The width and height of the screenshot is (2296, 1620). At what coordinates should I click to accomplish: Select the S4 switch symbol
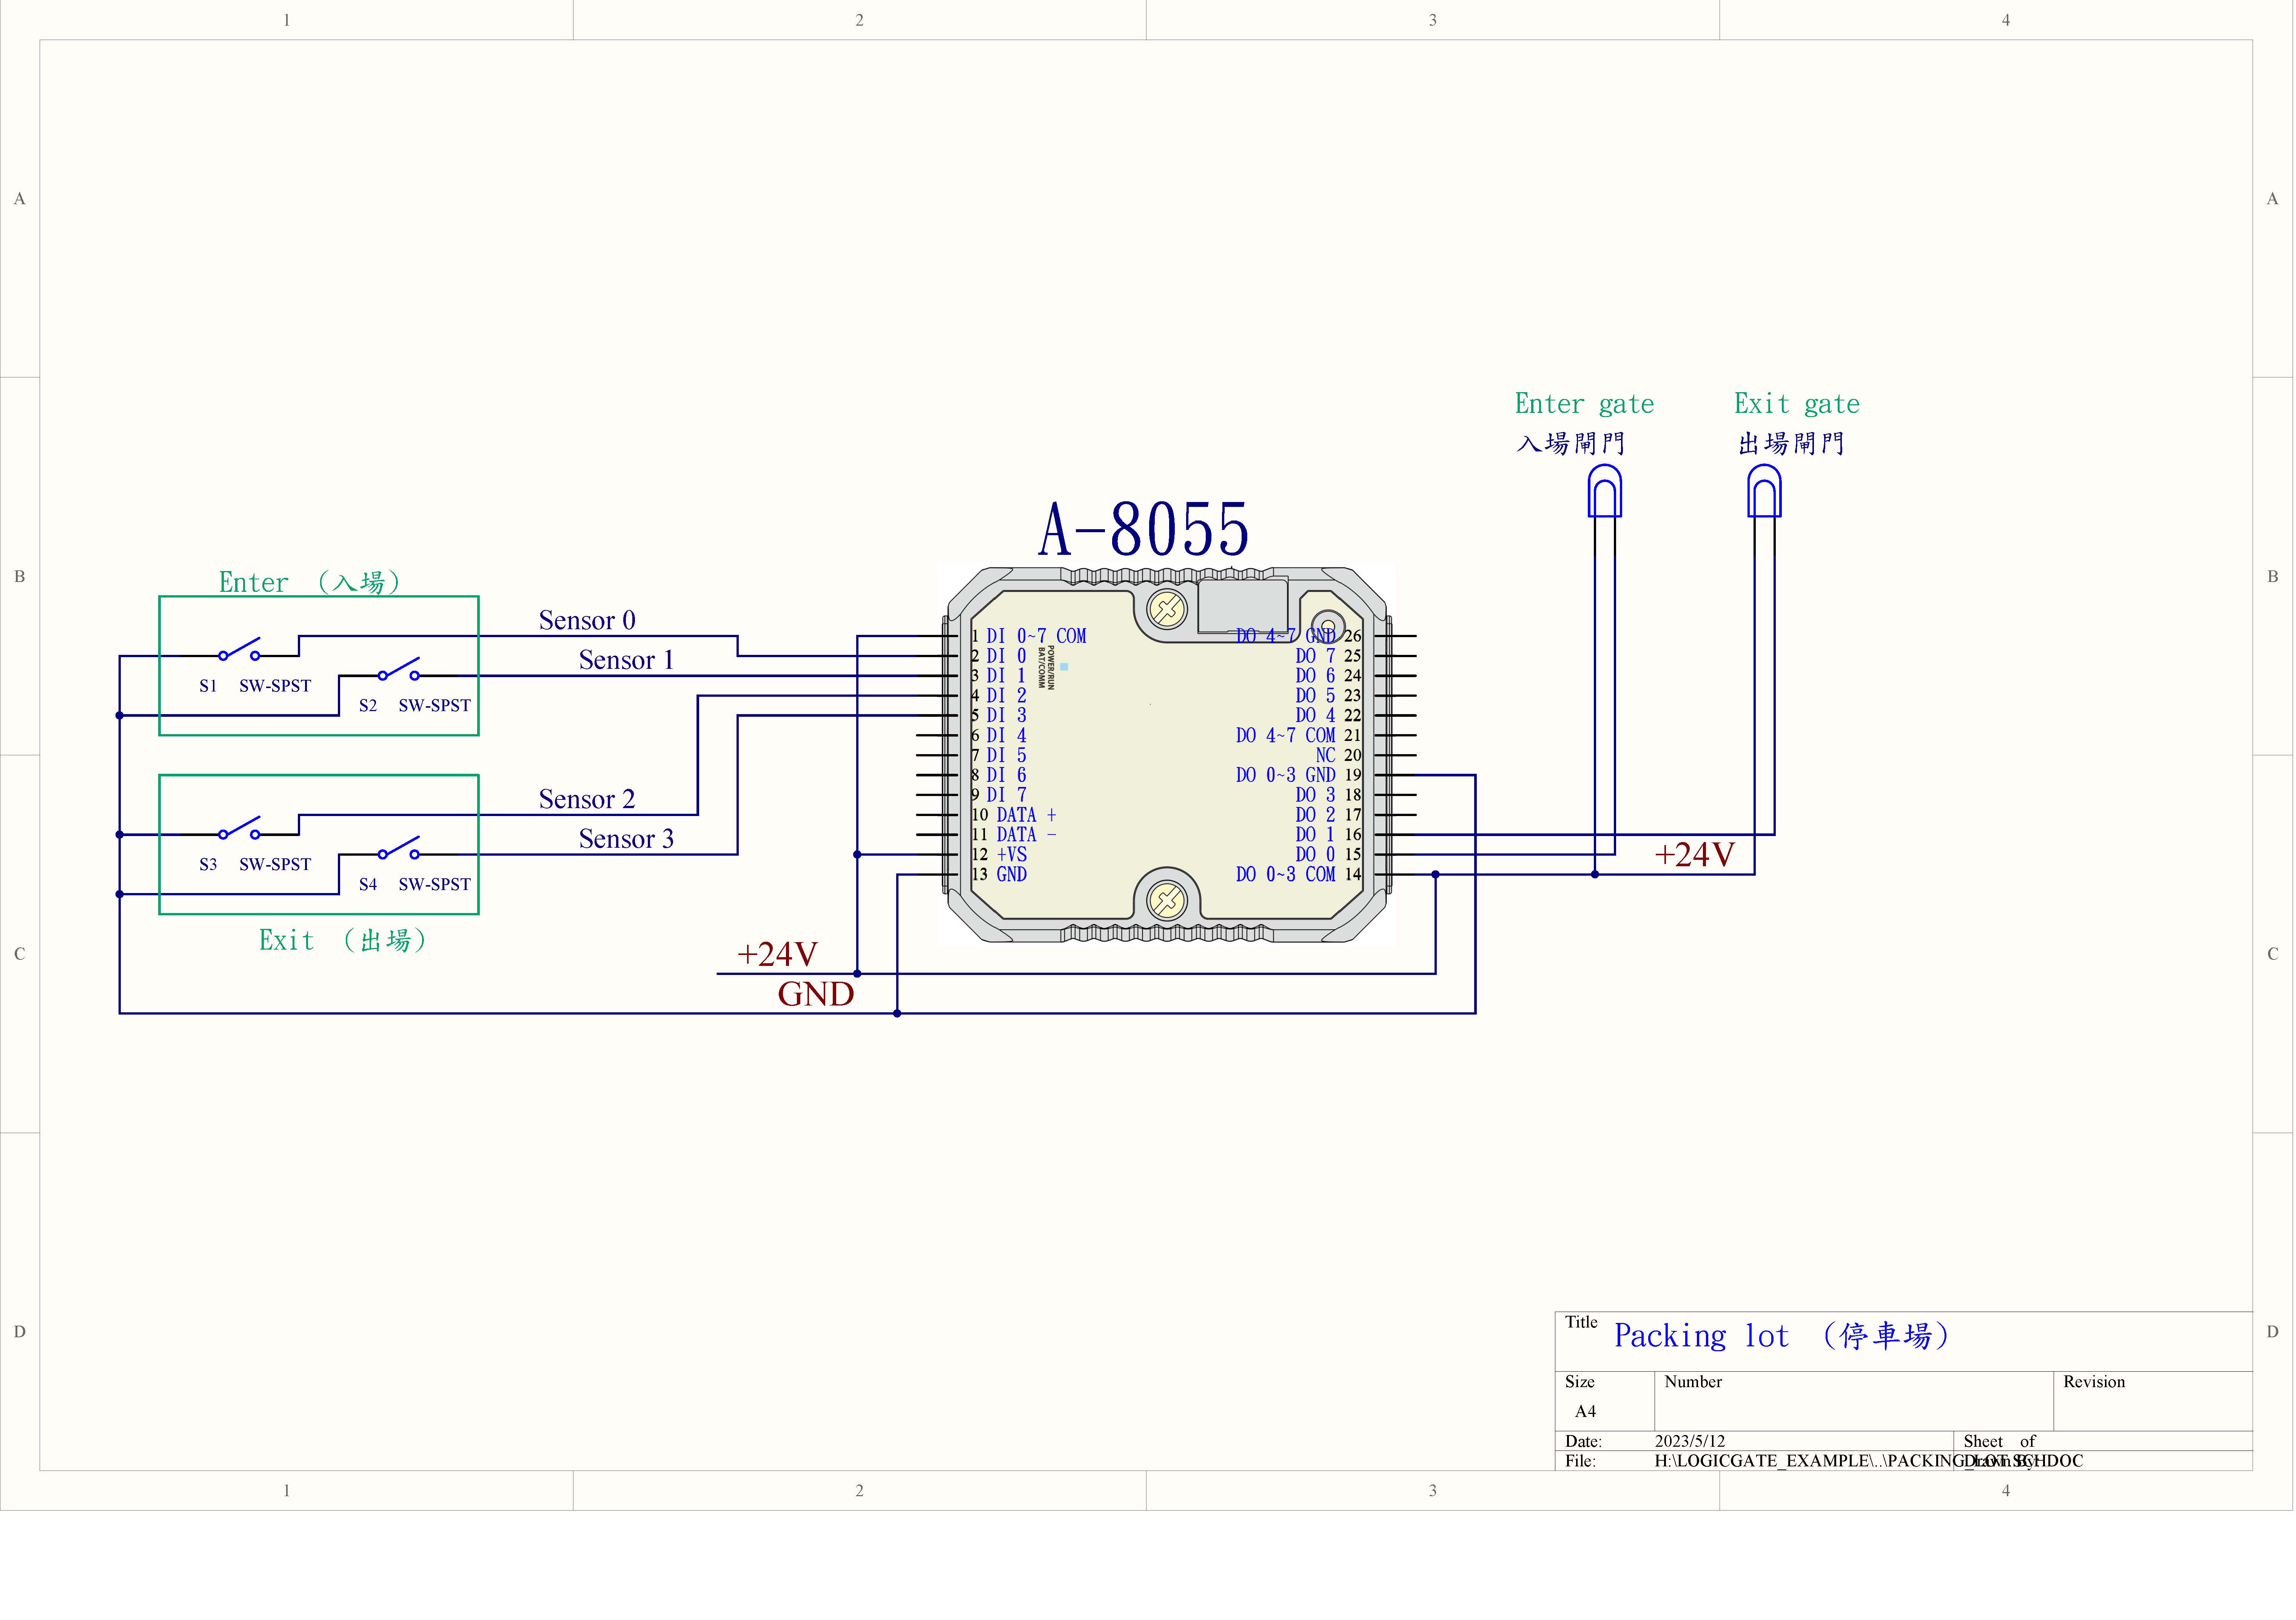399,848
